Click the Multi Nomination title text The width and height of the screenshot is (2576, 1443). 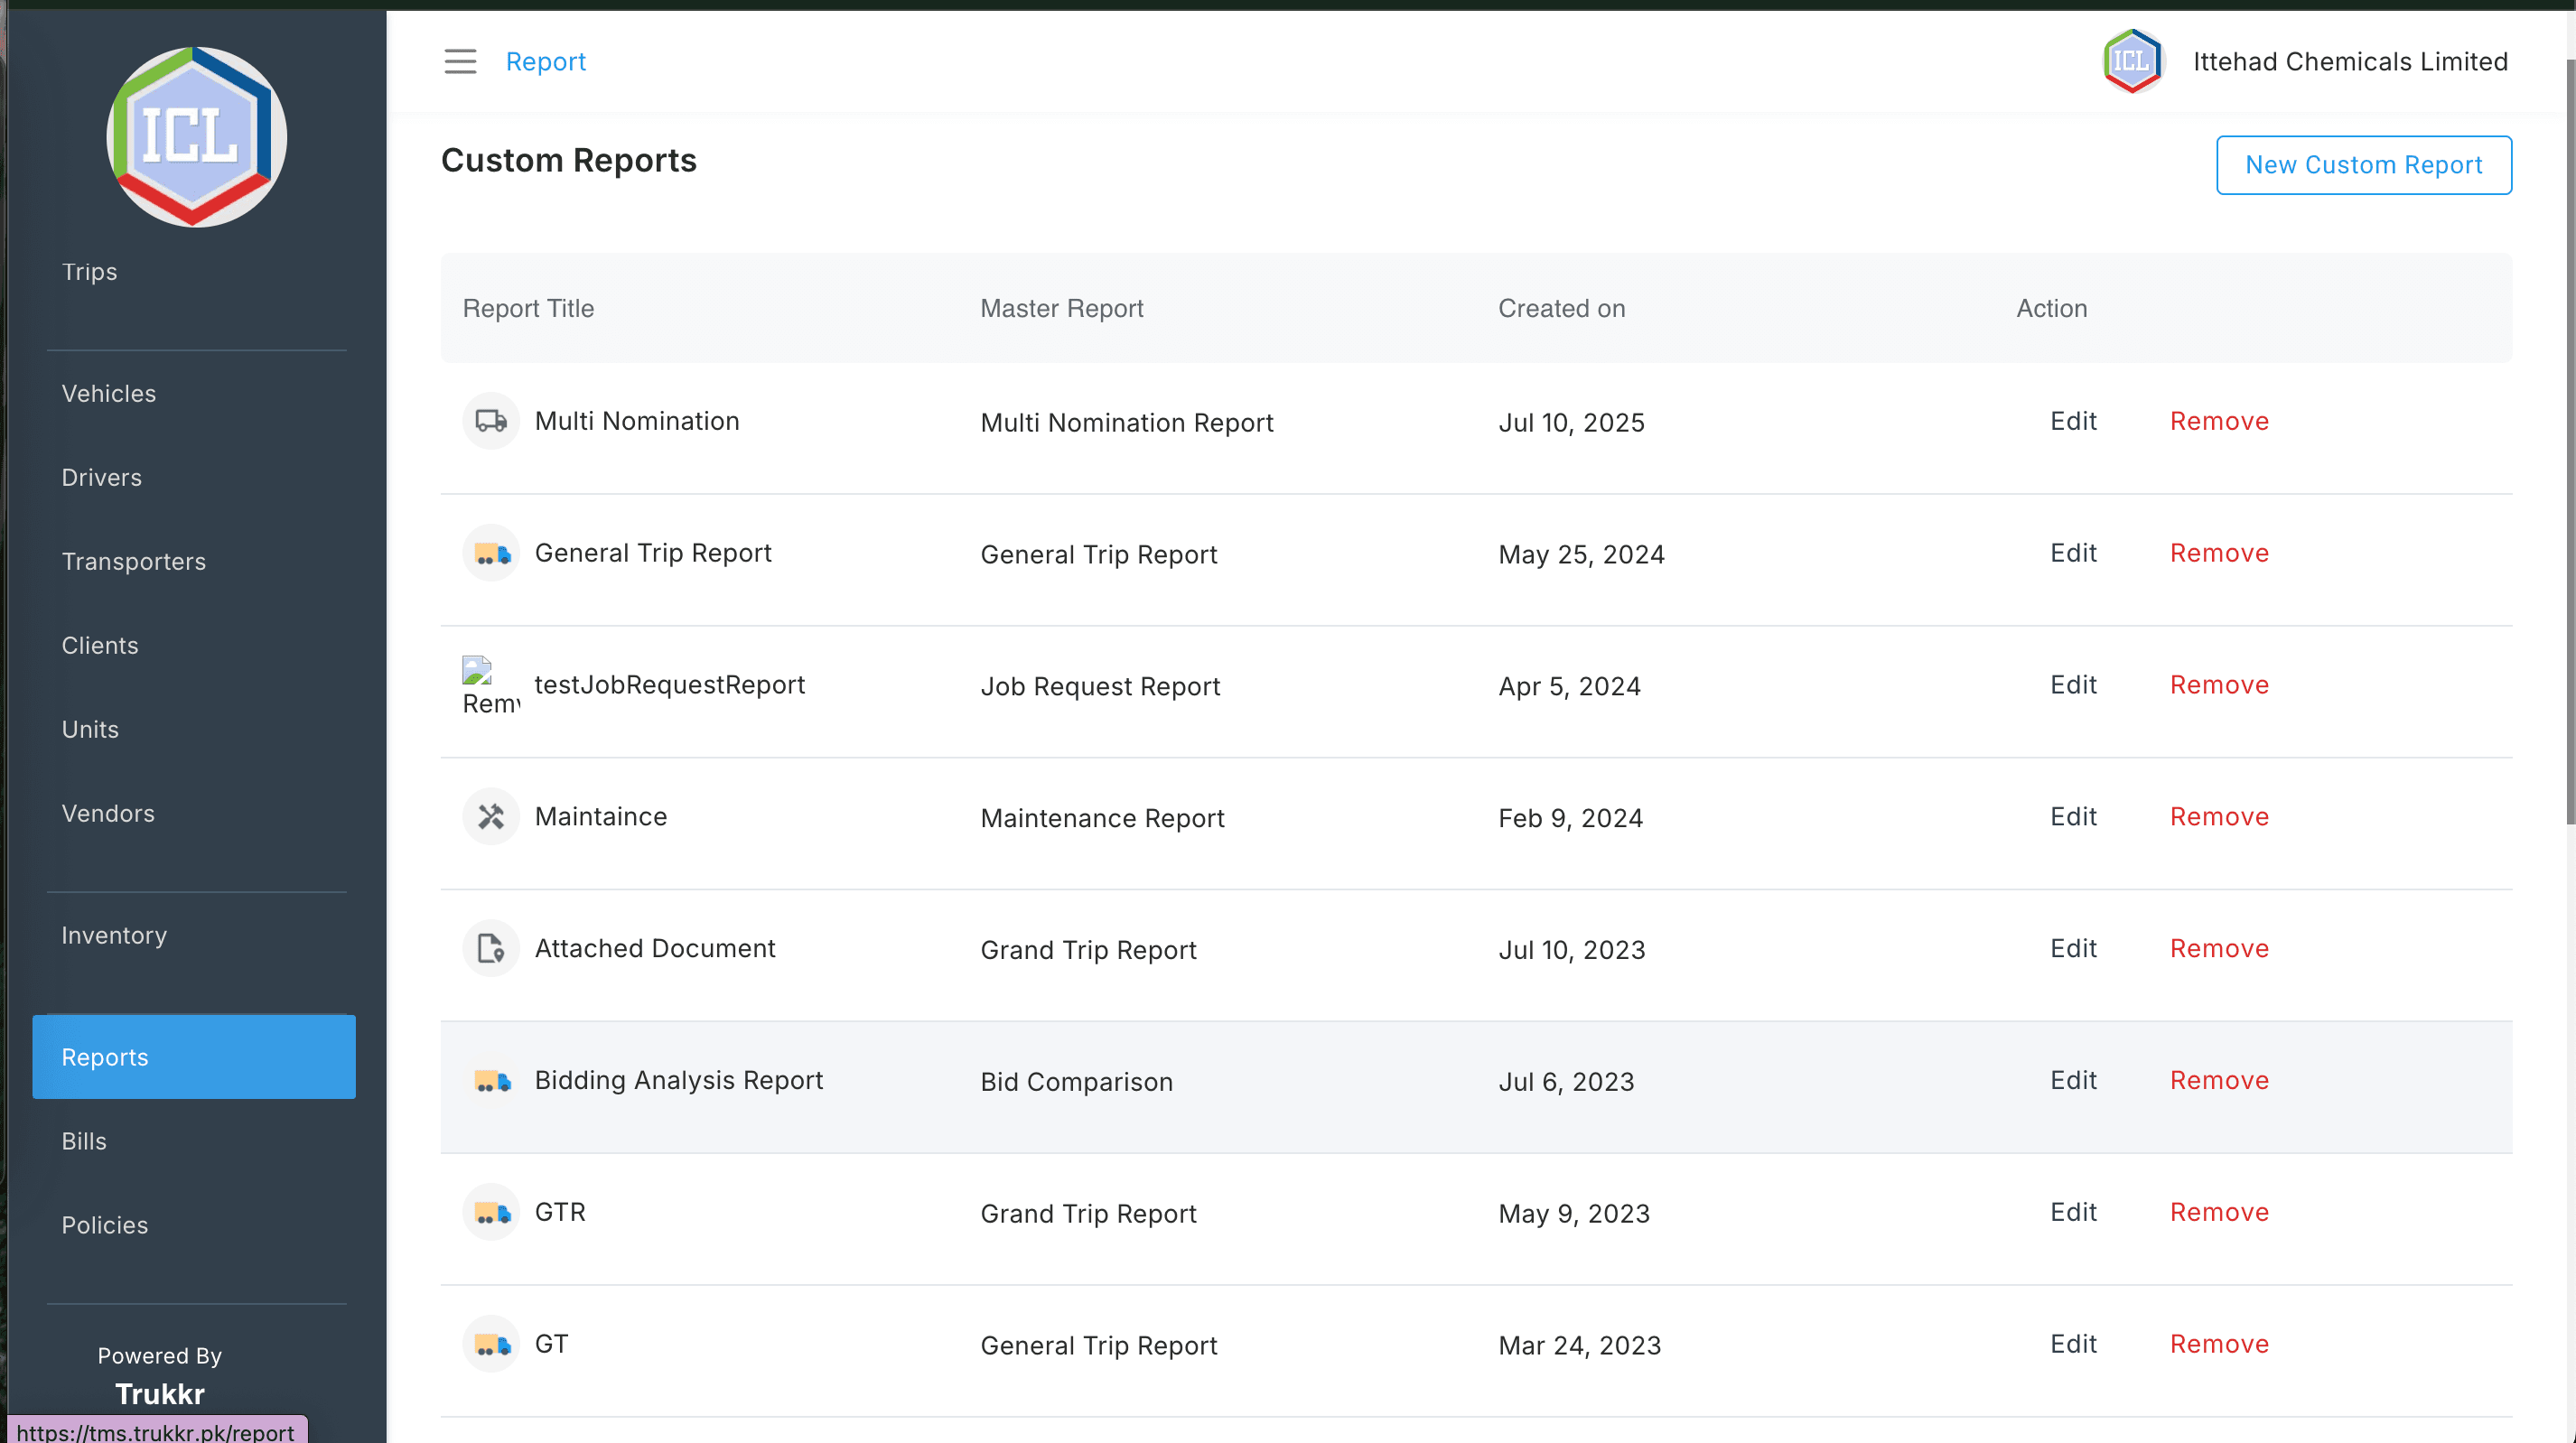637,421
